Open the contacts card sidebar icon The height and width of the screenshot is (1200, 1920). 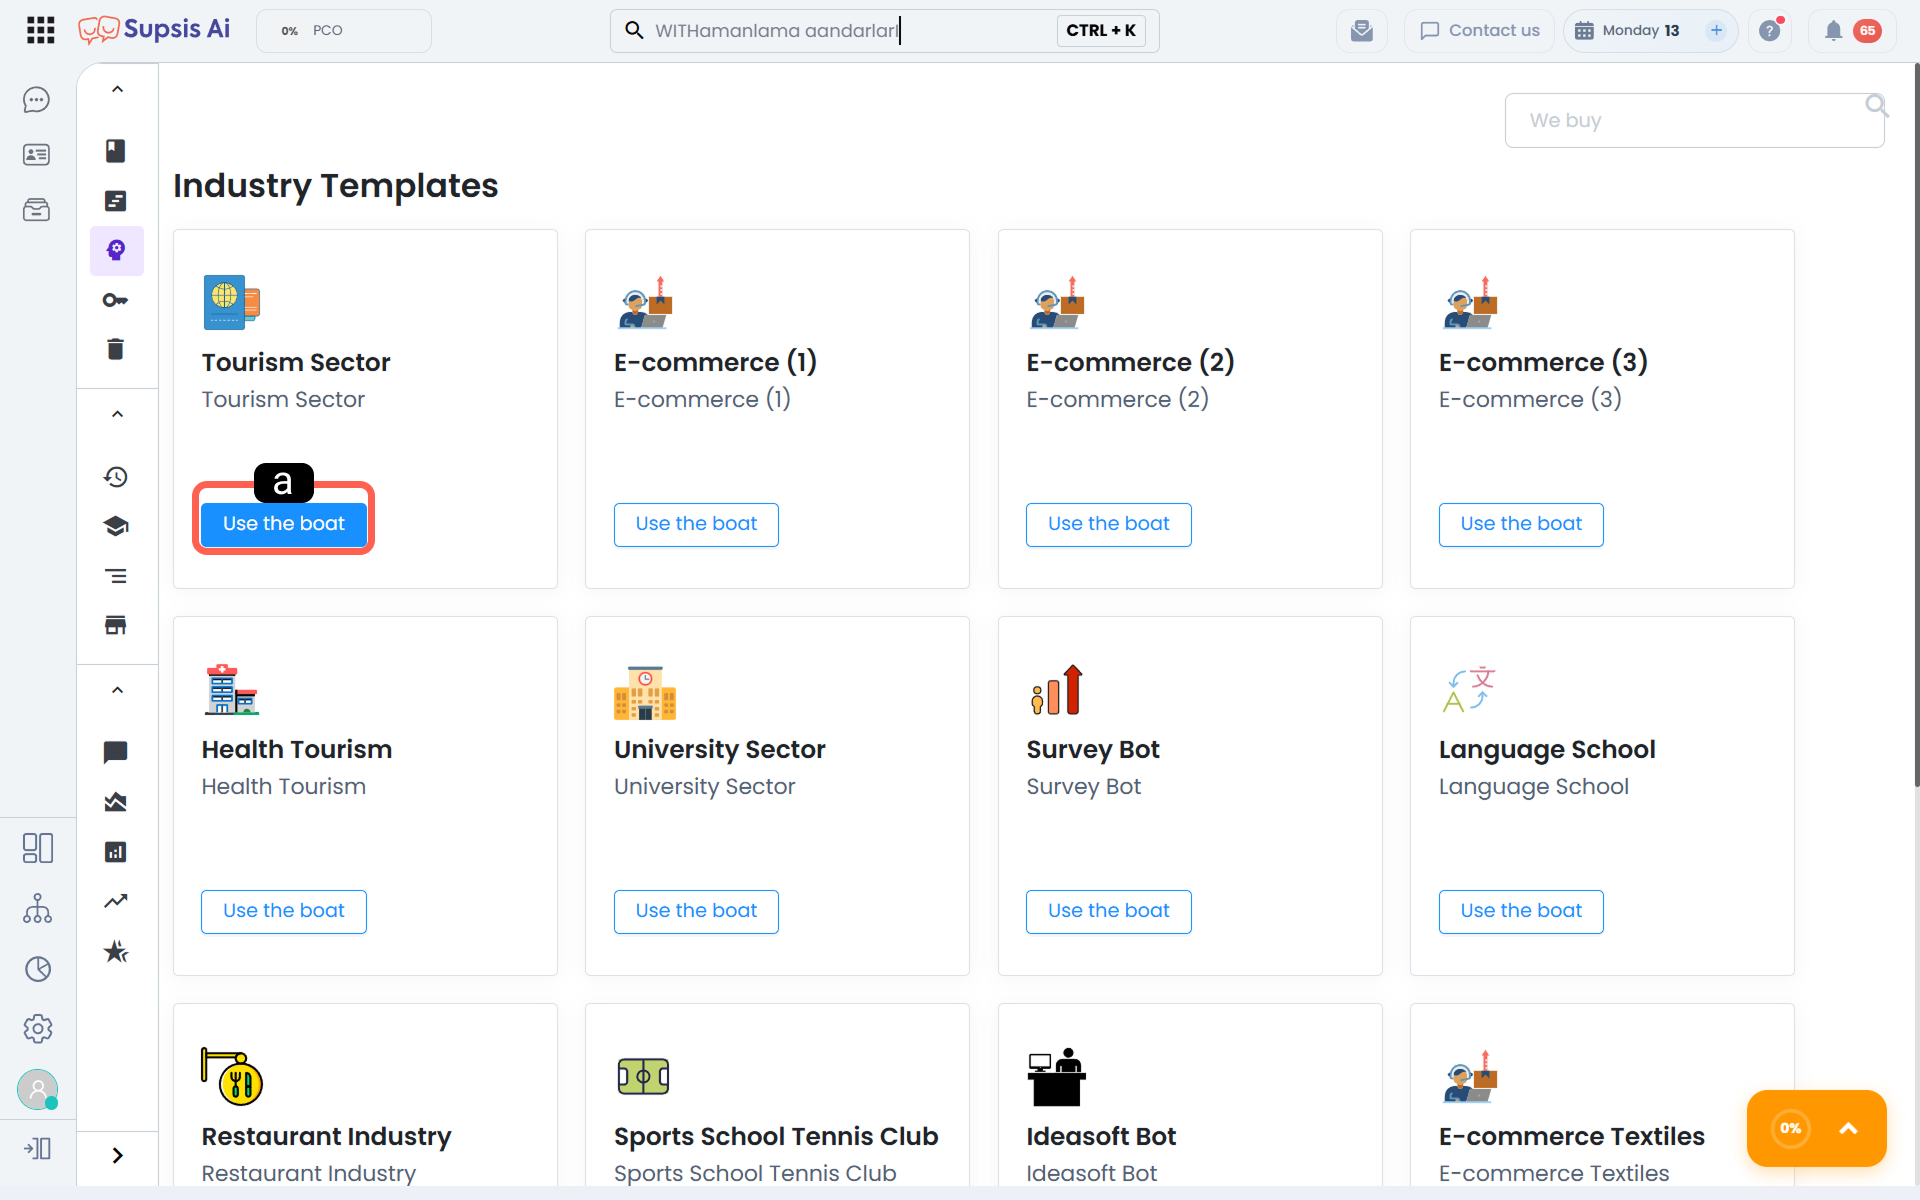click(x=37, y=155)
